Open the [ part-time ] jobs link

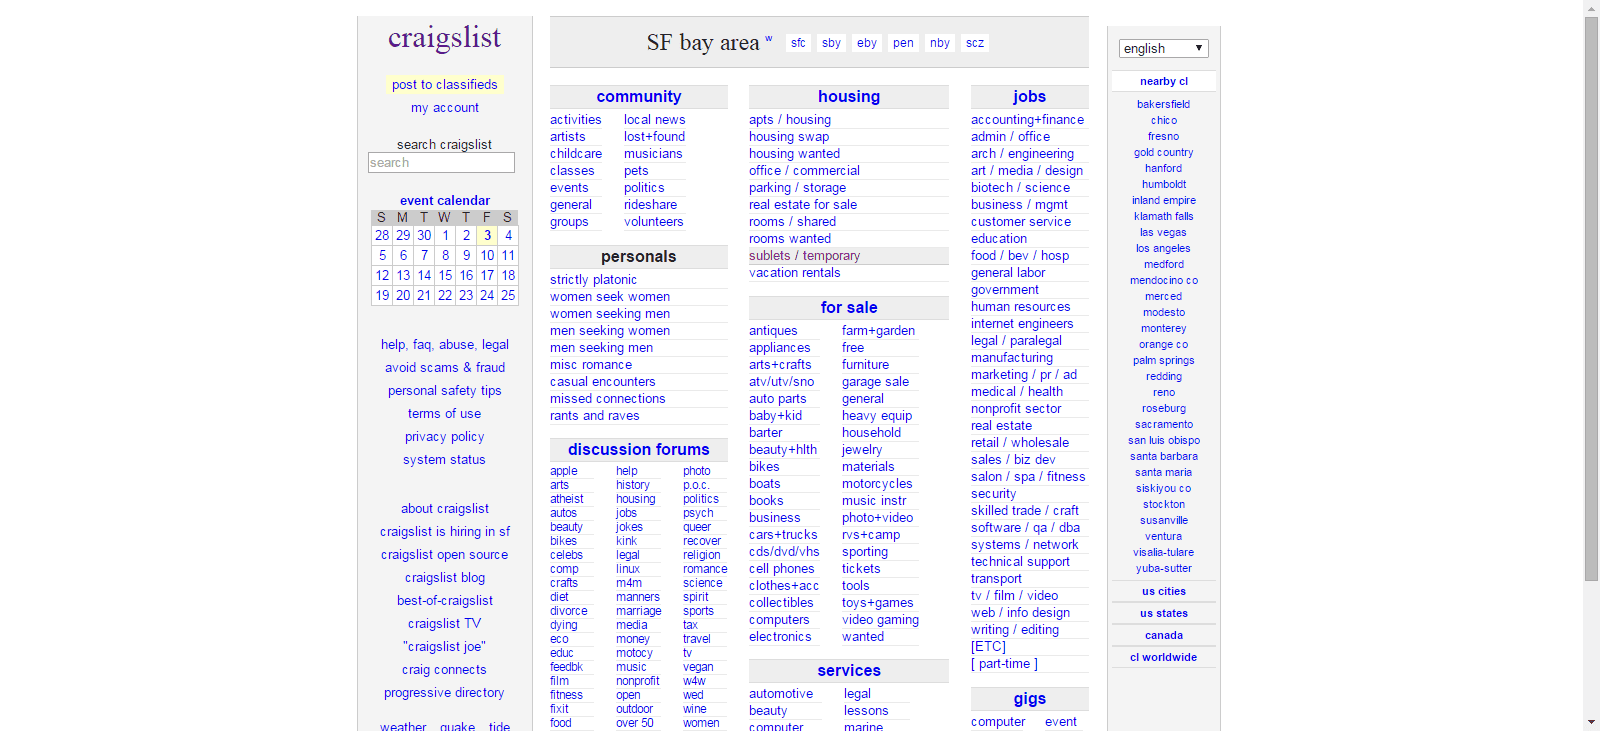pyautogui.click(x=1004, y=664)
